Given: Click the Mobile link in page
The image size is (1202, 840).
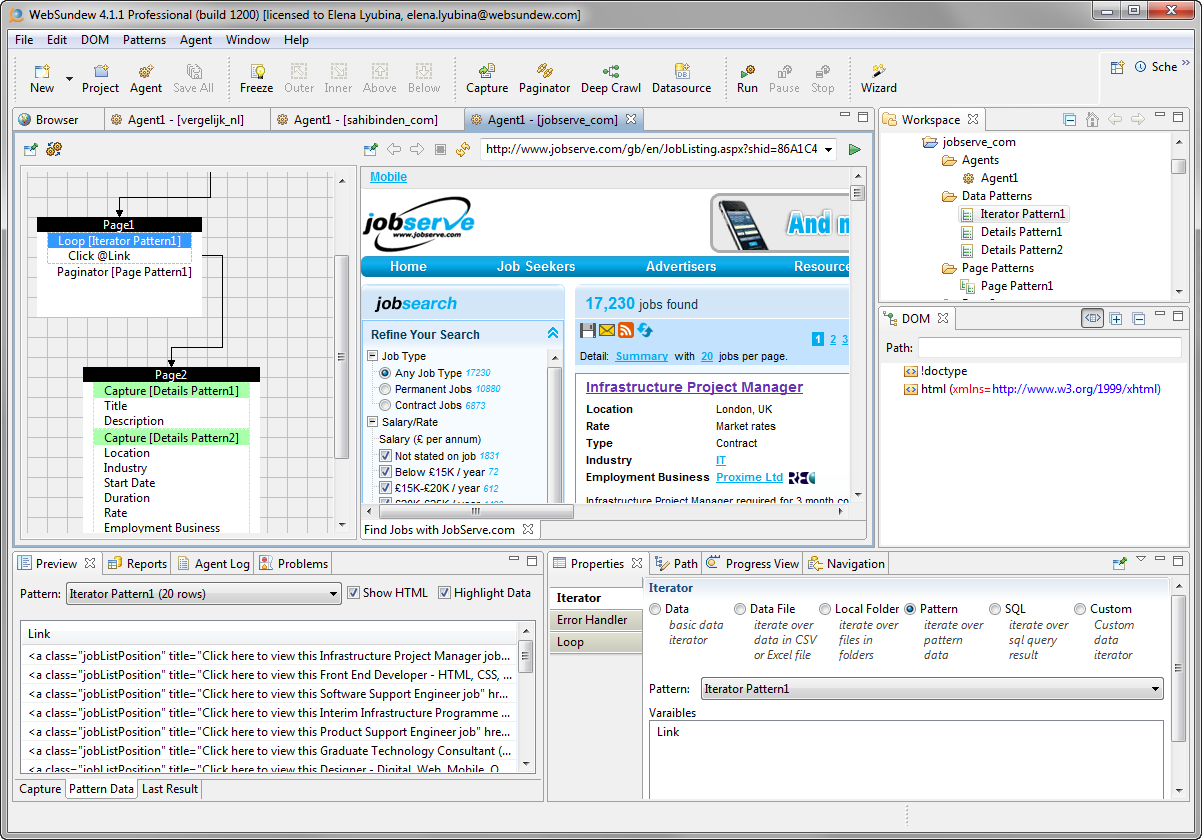Looking at the screenshot, I should [388, 177].
